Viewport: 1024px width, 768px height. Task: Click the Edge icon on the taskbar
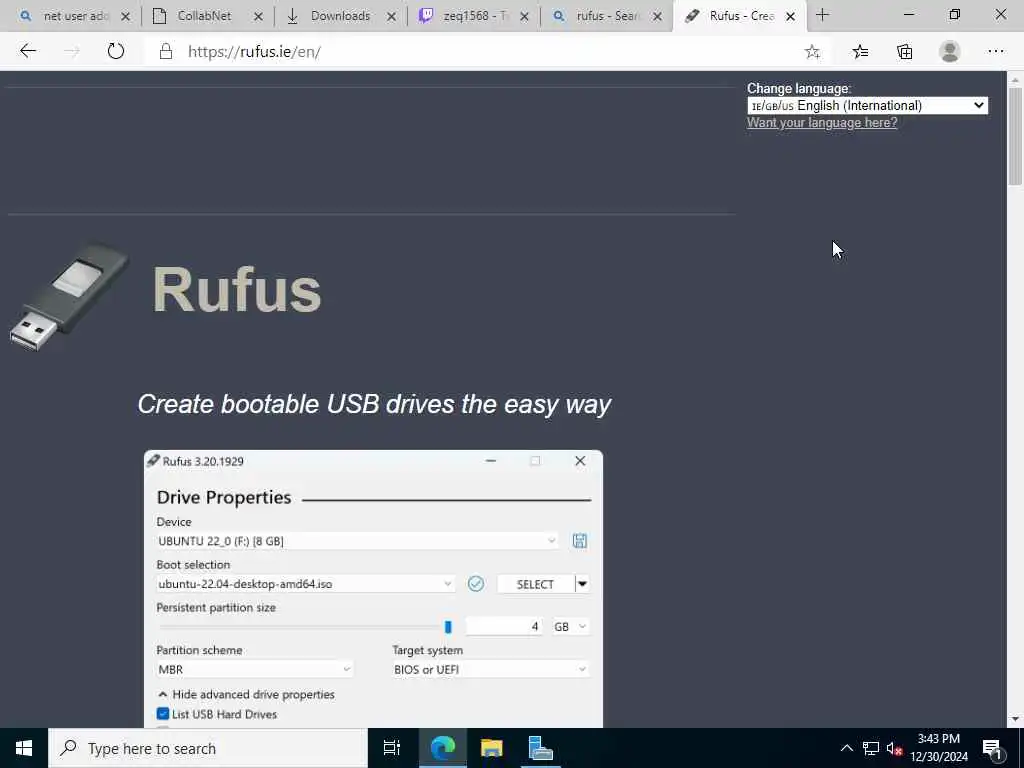442,748
